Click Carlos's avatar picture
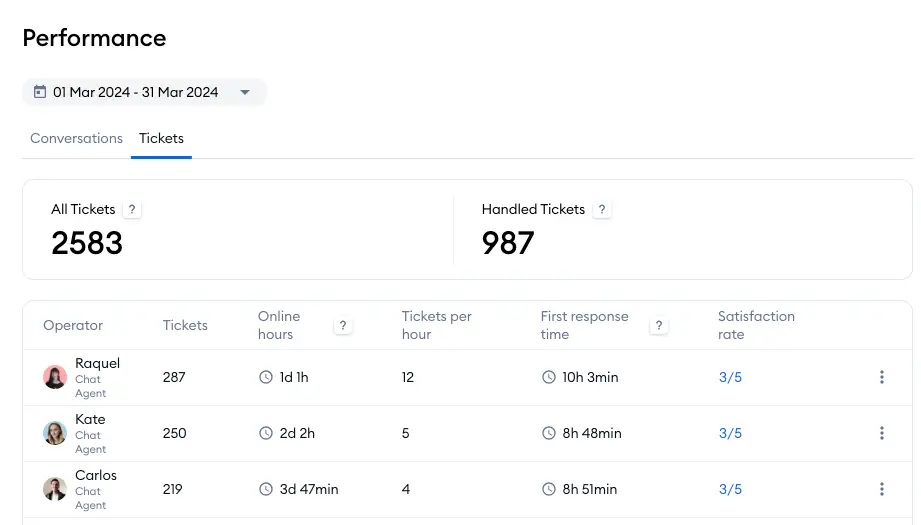The image size is (921, 525). [x=55, y=489]
